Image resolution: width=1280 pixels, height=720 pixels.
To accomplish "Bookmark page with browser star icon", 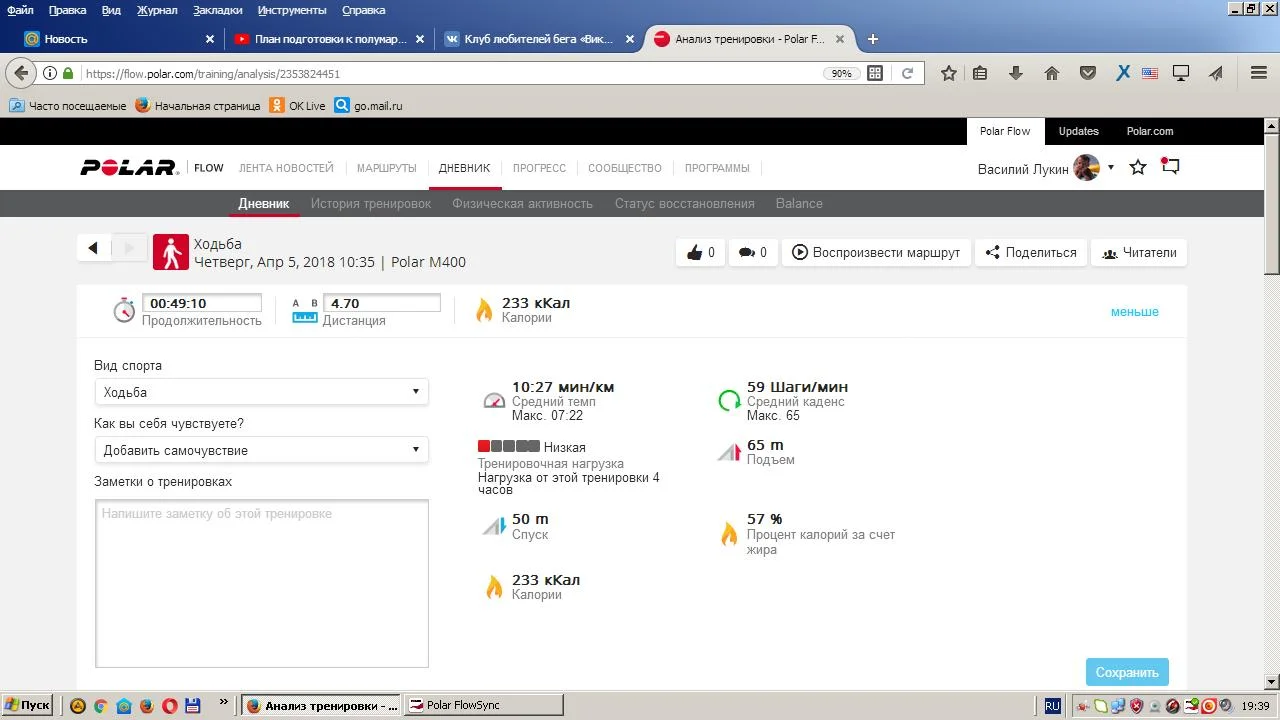I will pyautogui.click(x=948, y=73).
